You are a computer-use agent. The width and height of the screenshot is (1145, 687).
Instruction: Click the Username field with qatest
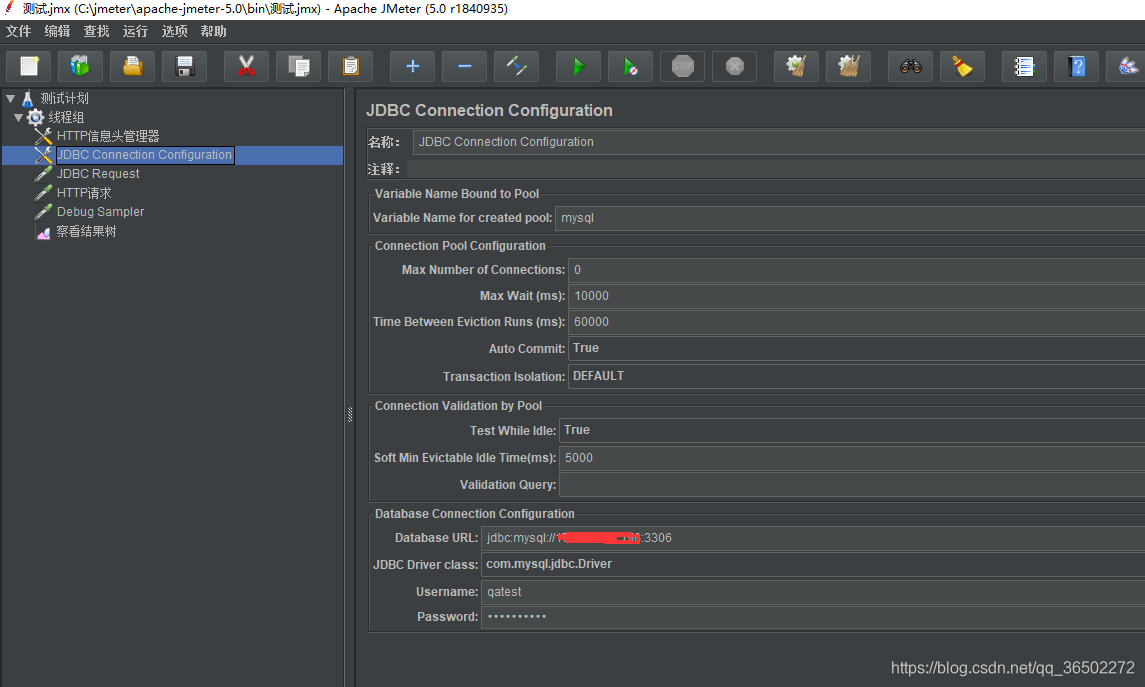813,591
